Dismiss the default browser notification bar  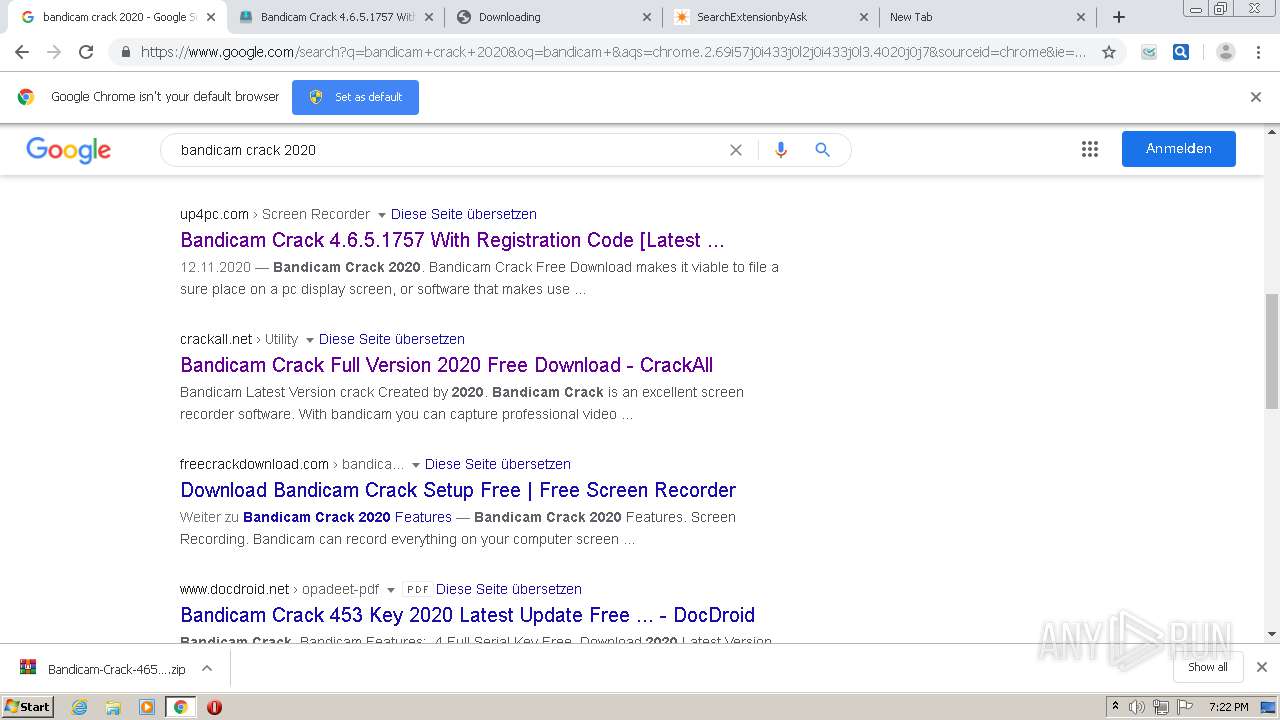tap(1256, 97)
